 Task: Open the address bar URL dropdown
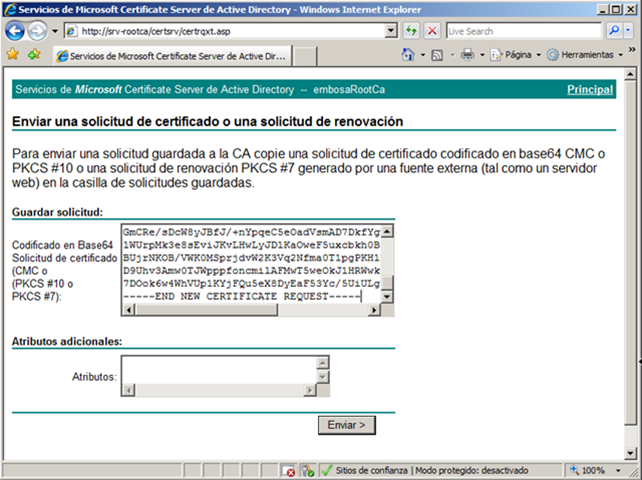[x=392, y=31]
